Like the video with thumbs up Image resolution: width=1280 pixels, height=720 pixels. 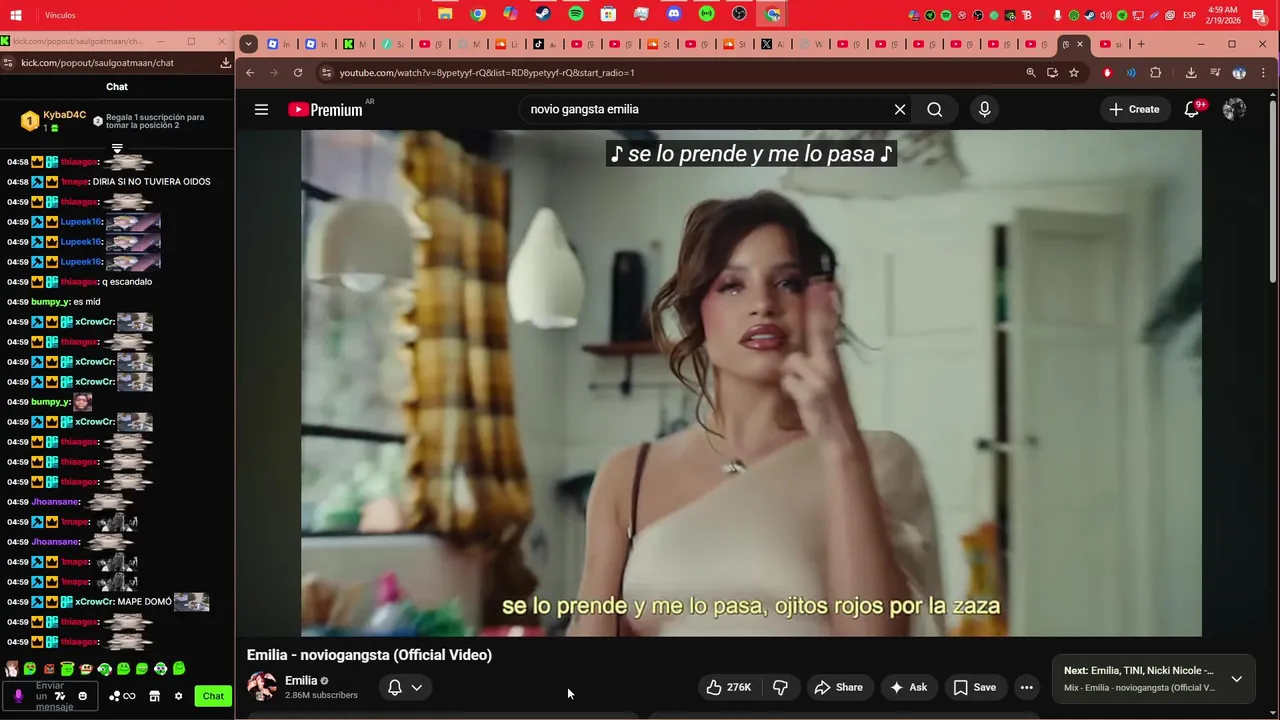pos(728,687)
